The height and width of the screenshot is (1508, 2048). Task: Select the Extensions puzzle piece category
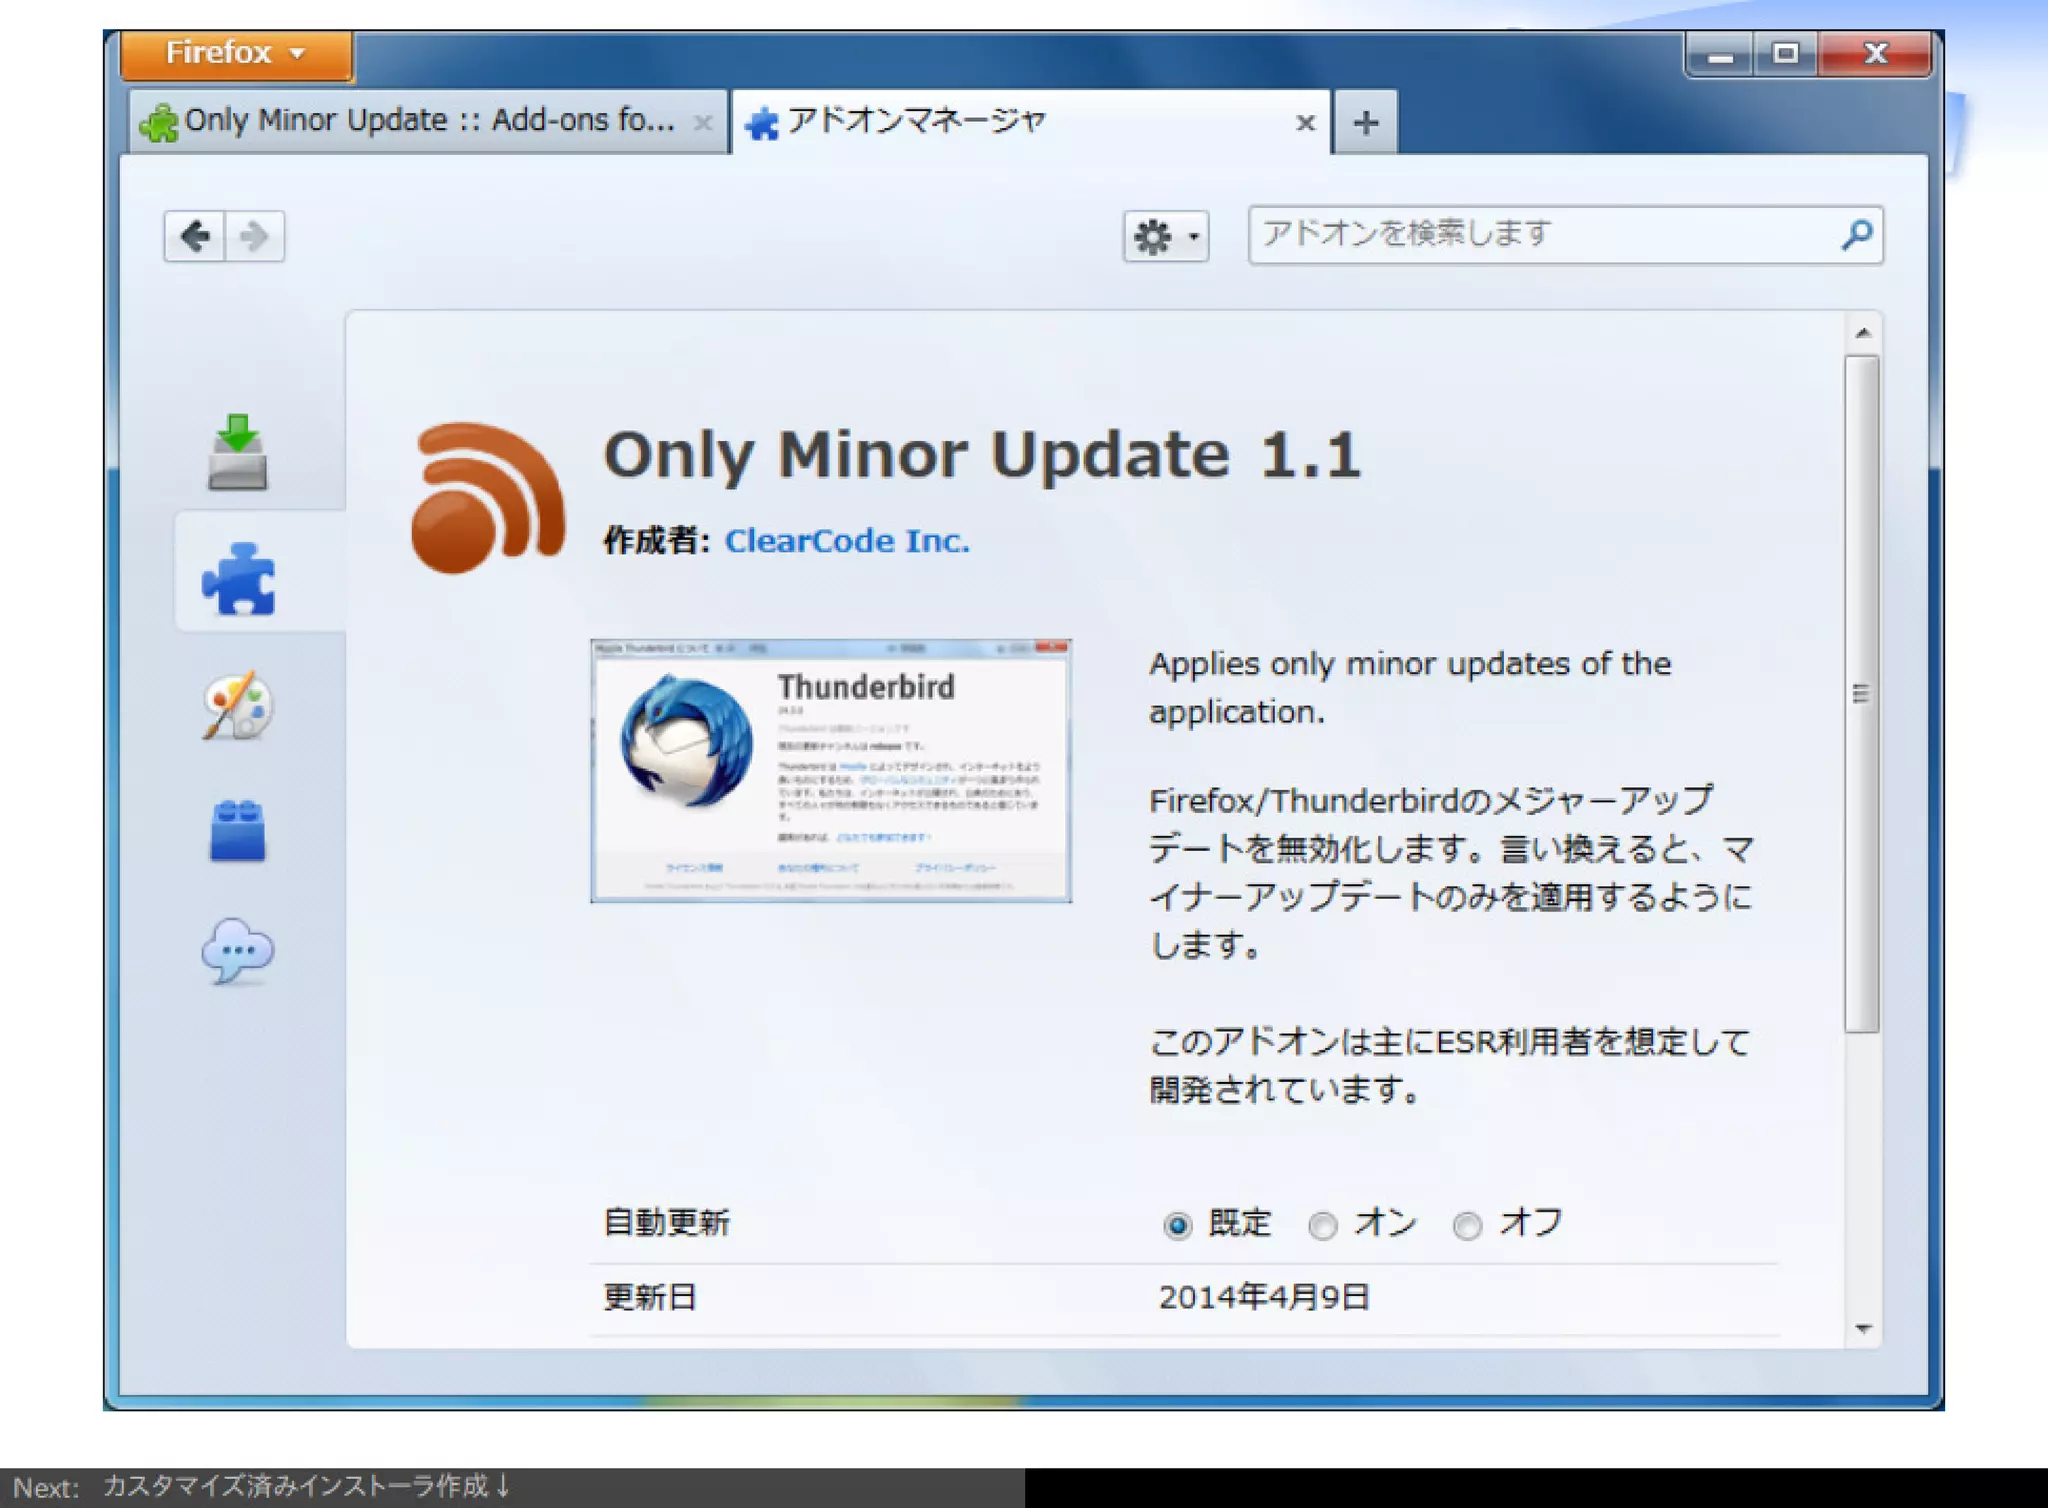pyautogui.click(x=238, y=578)
